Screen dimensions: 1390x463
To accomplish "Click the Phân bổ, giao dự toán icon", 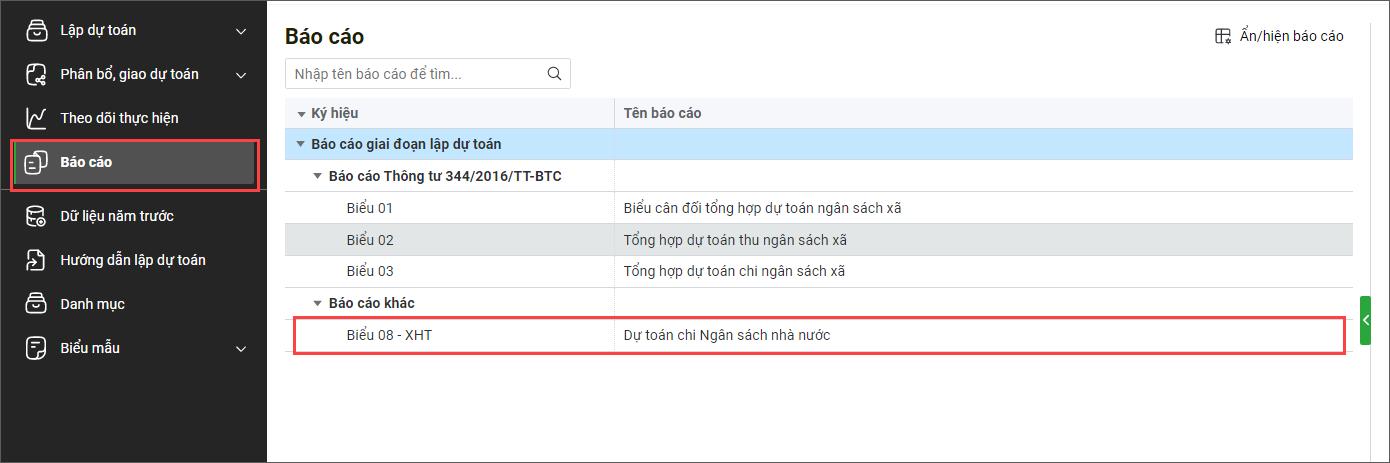I will pyautogui.click(x=36, y=75).
